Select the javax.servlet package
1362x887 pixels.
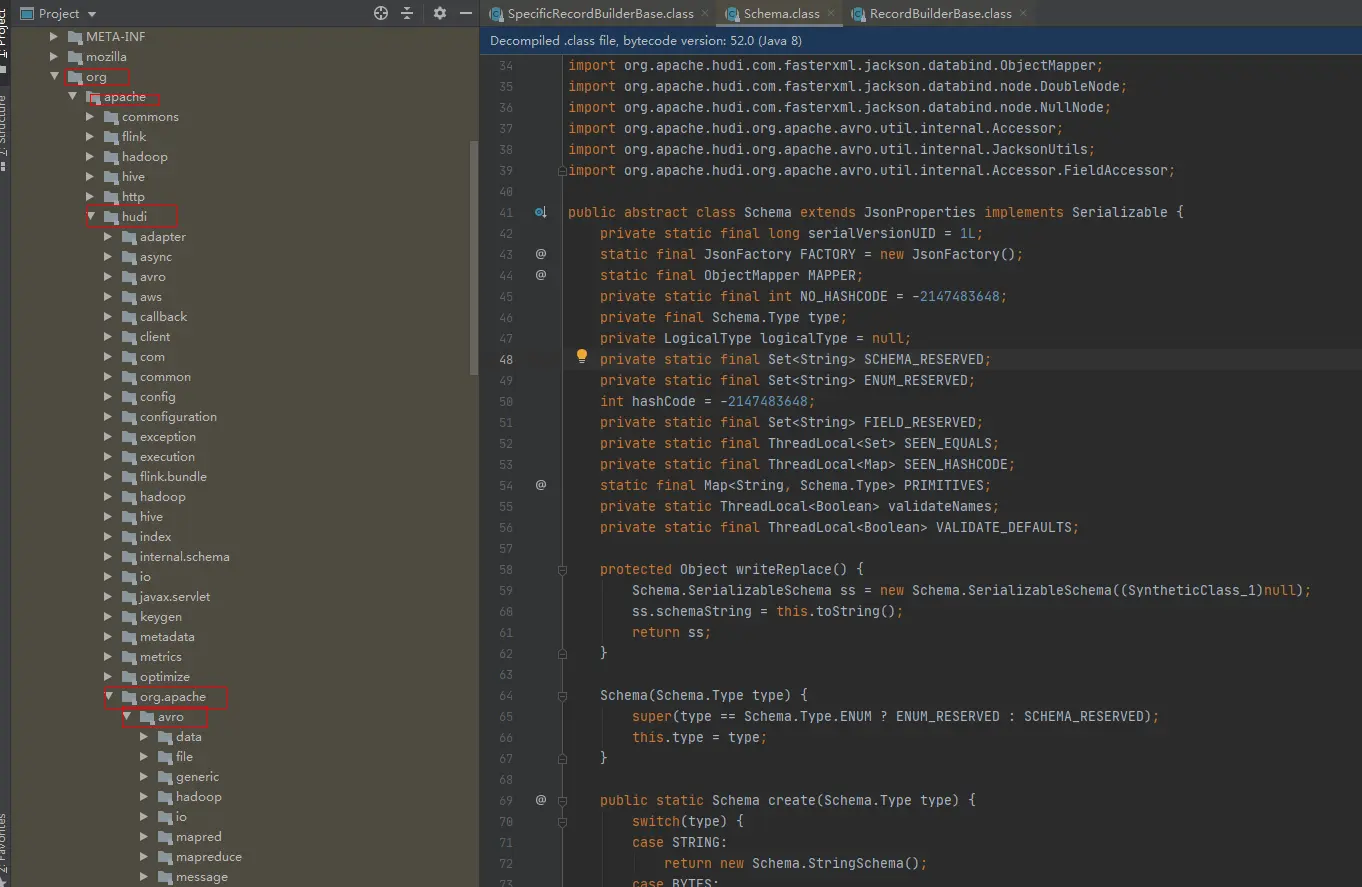pyautogui.click(x=174, y=597)
